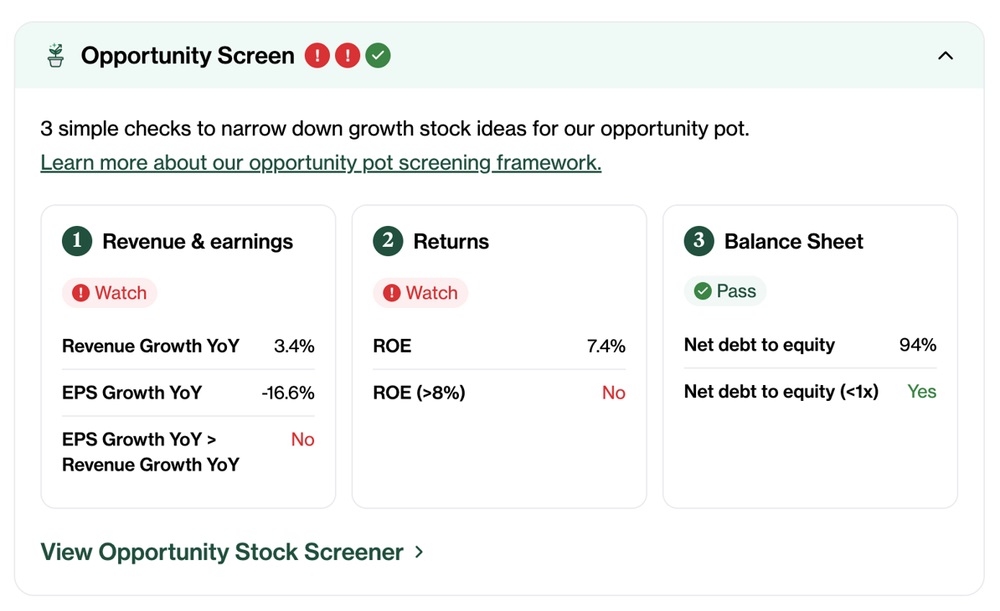Click the Watch badge under Revenue & earnings
The image size is (1000, 611).
110,293
